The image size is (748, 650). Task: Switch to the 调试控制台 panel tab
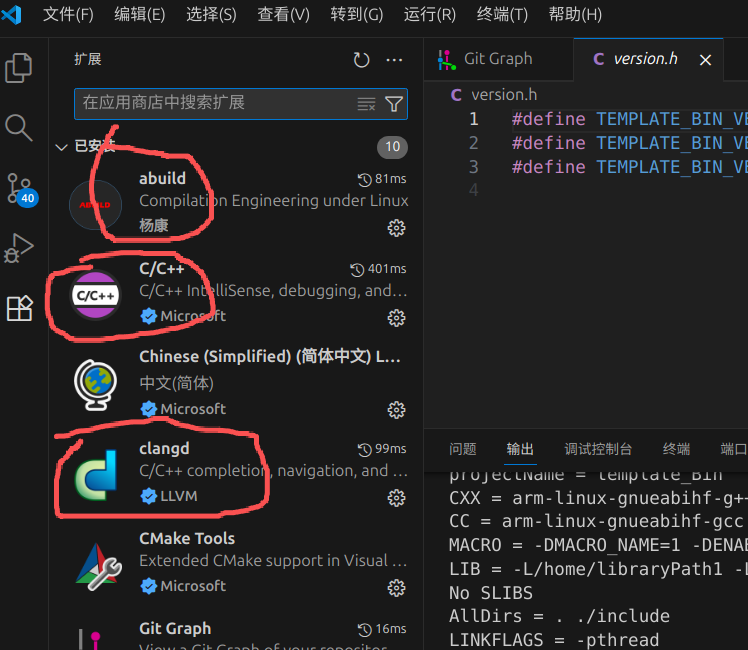[x=598, y=449]
